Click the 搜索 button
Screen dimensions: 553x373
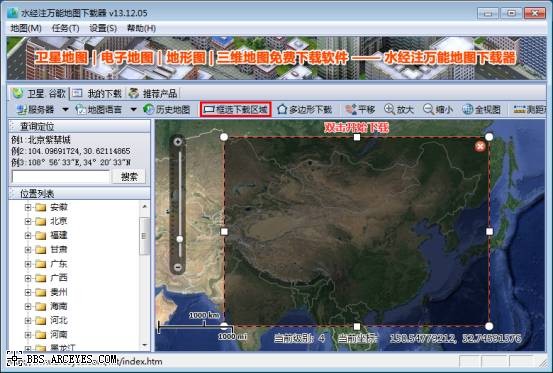click(129, 177)
